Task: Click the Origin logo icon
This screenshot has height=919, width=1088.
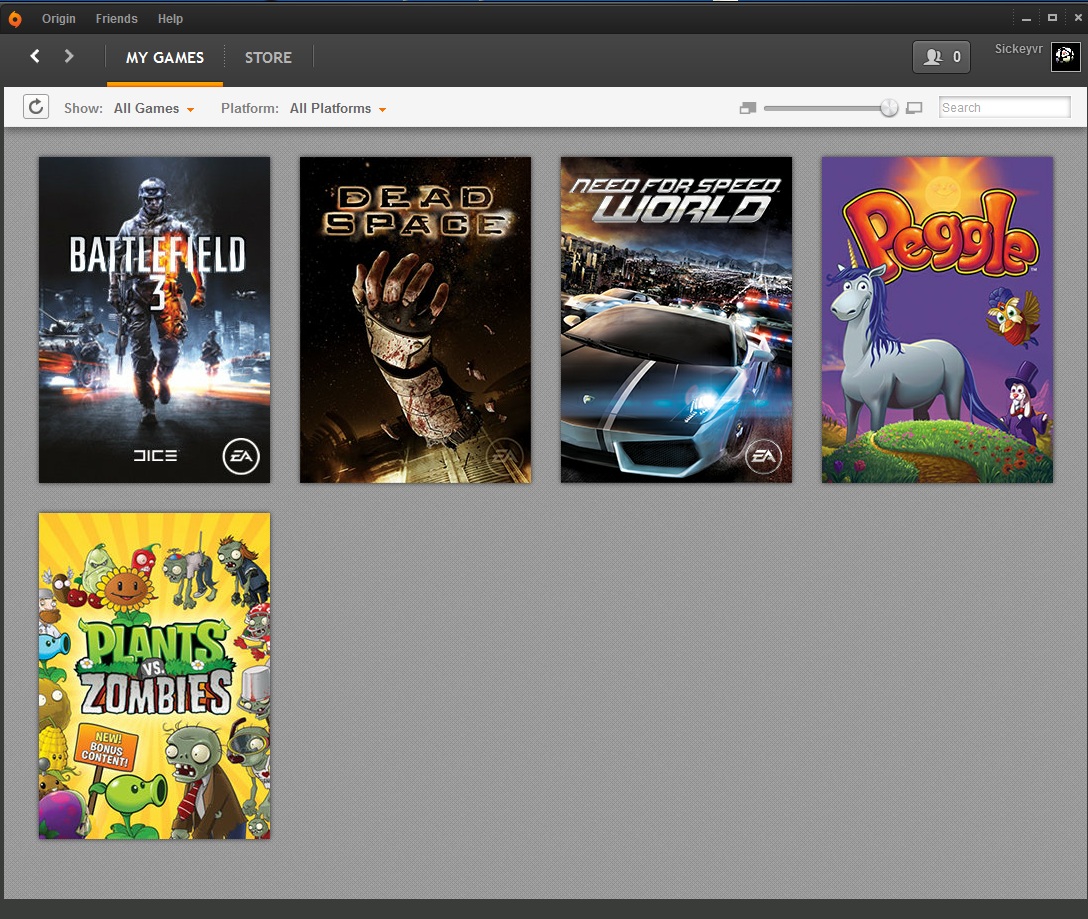Action: click(15, 18)
